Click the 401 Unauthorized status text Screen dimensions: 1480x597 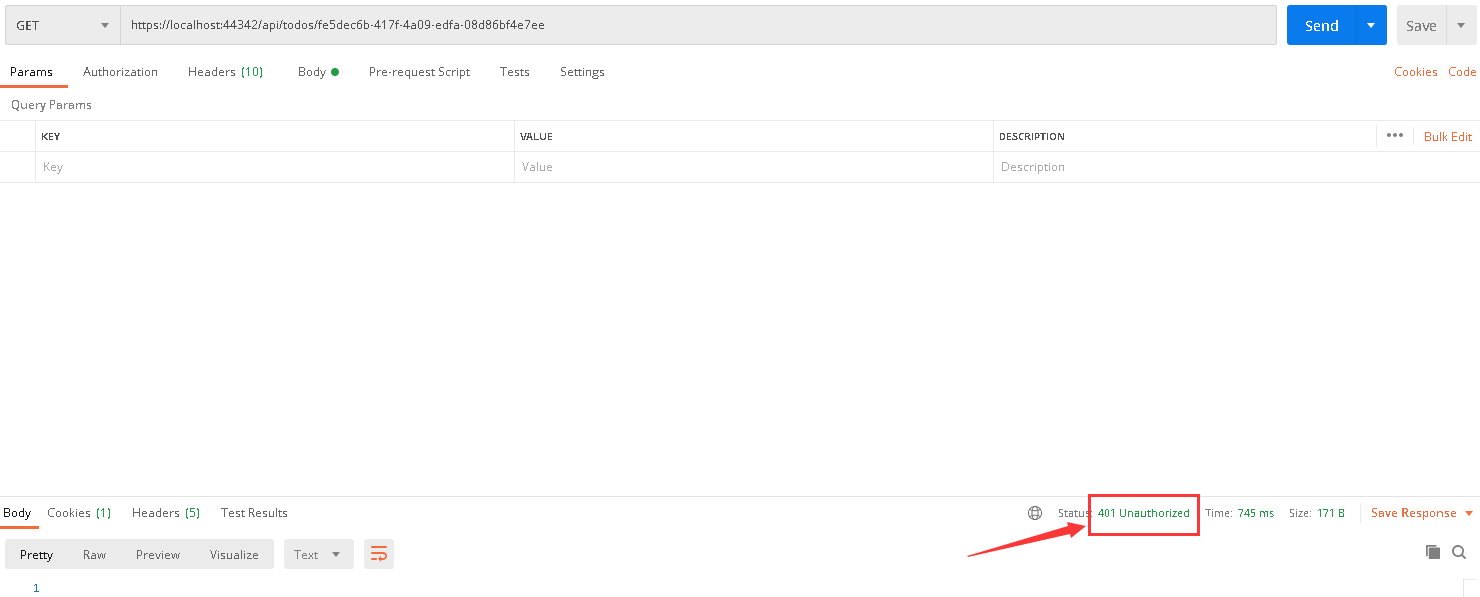[1144, 513]
